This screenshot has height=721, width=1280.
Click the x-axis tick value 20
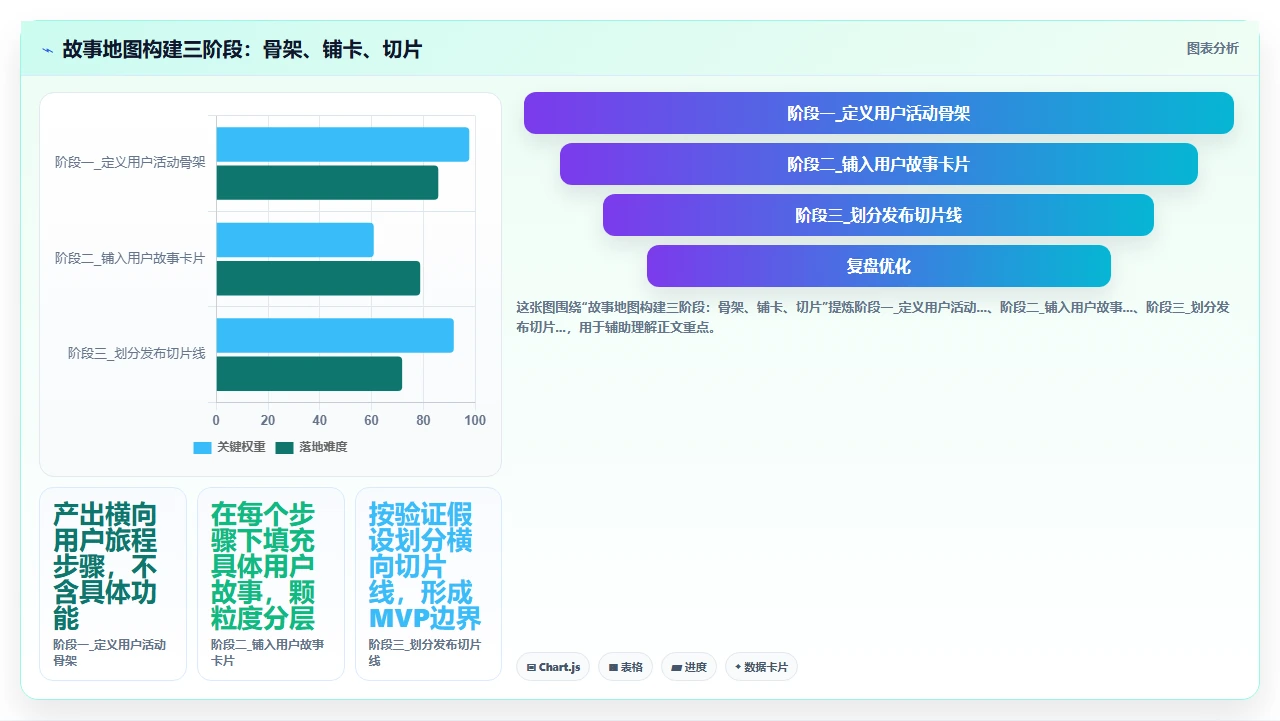(x=268, y=420)
